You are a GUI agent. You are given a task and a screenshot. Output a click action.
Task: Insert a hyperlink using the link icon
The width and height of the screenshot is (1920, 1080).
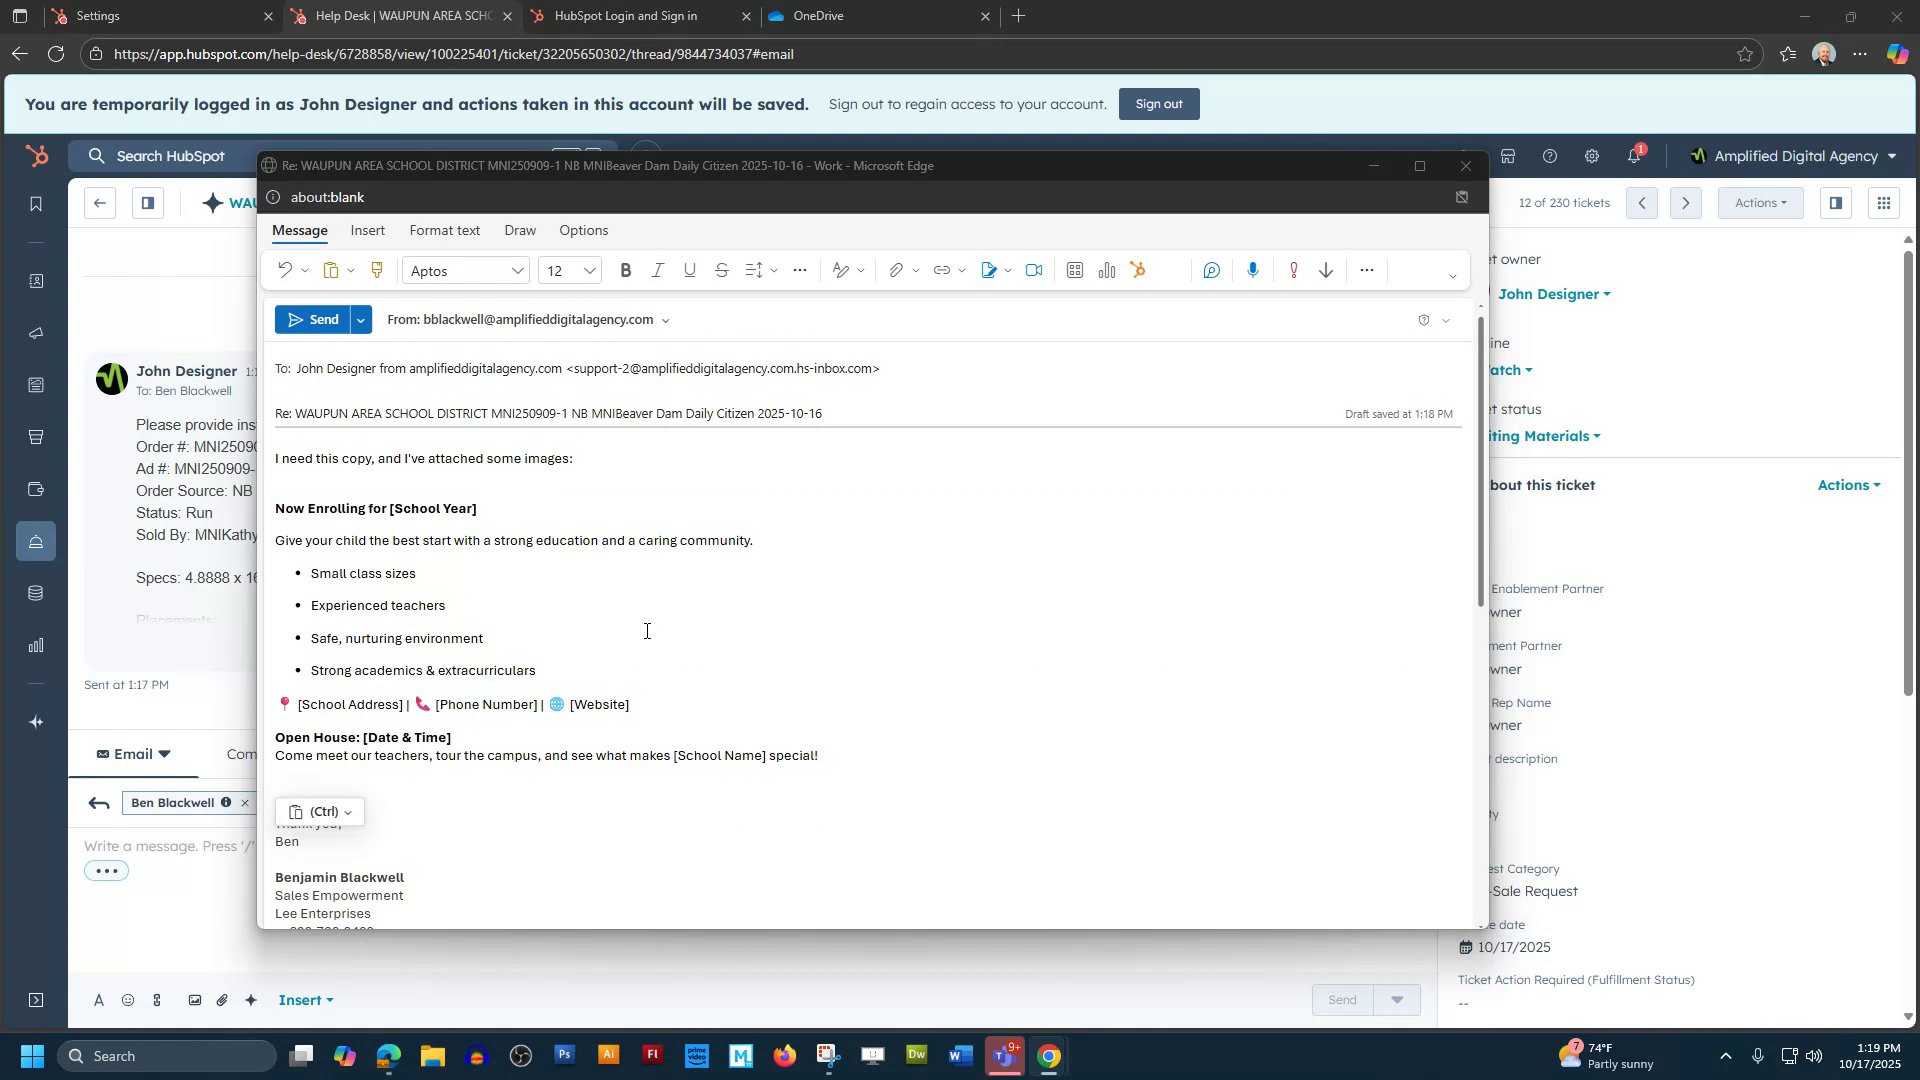[x=941, y=270]
